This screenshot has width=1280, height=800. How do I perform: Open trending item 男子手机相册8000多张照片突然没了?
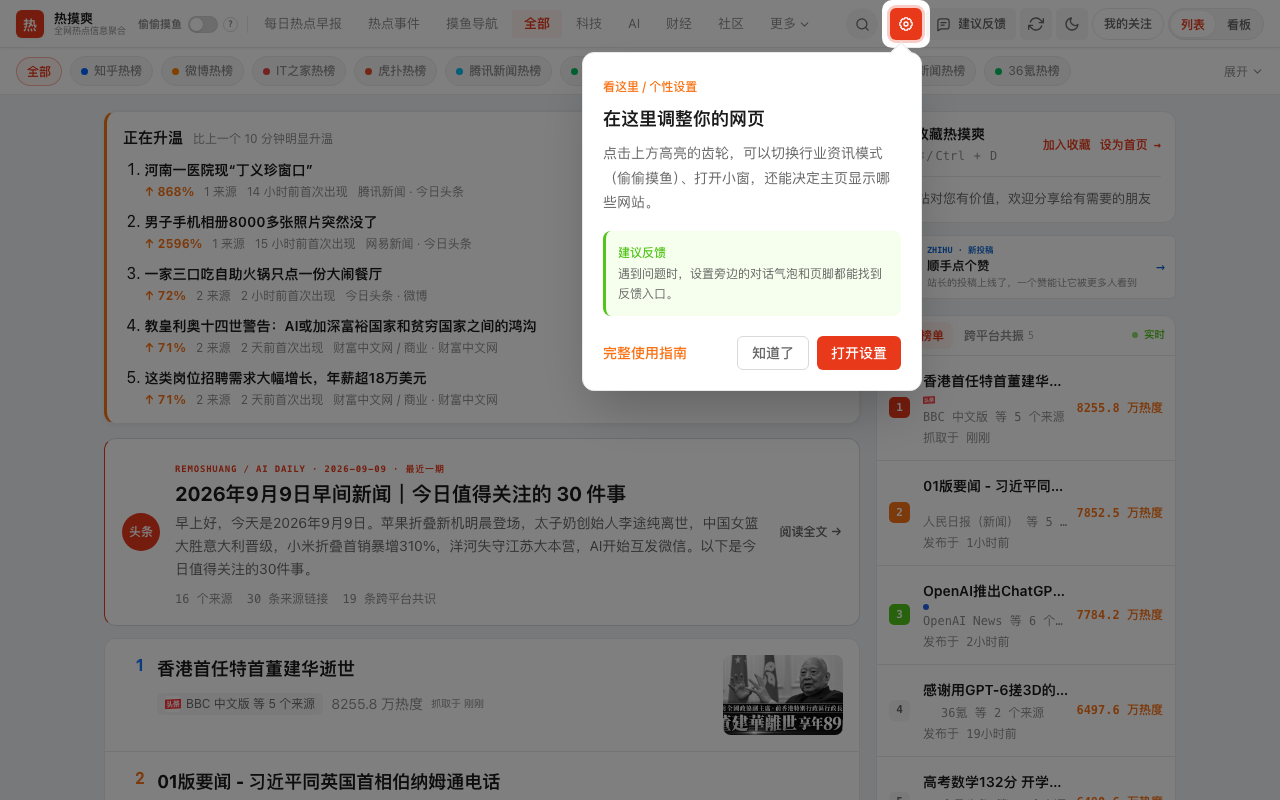click(x=261, y=222)
